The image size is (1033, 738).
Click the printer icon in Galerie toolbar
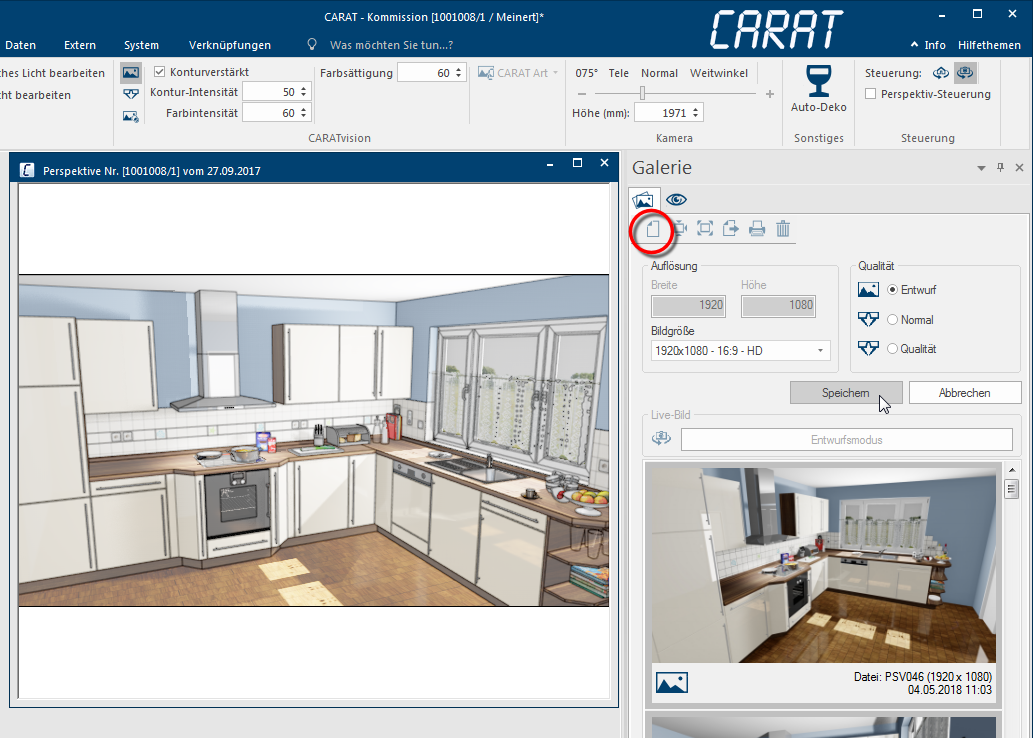point(757,229)
